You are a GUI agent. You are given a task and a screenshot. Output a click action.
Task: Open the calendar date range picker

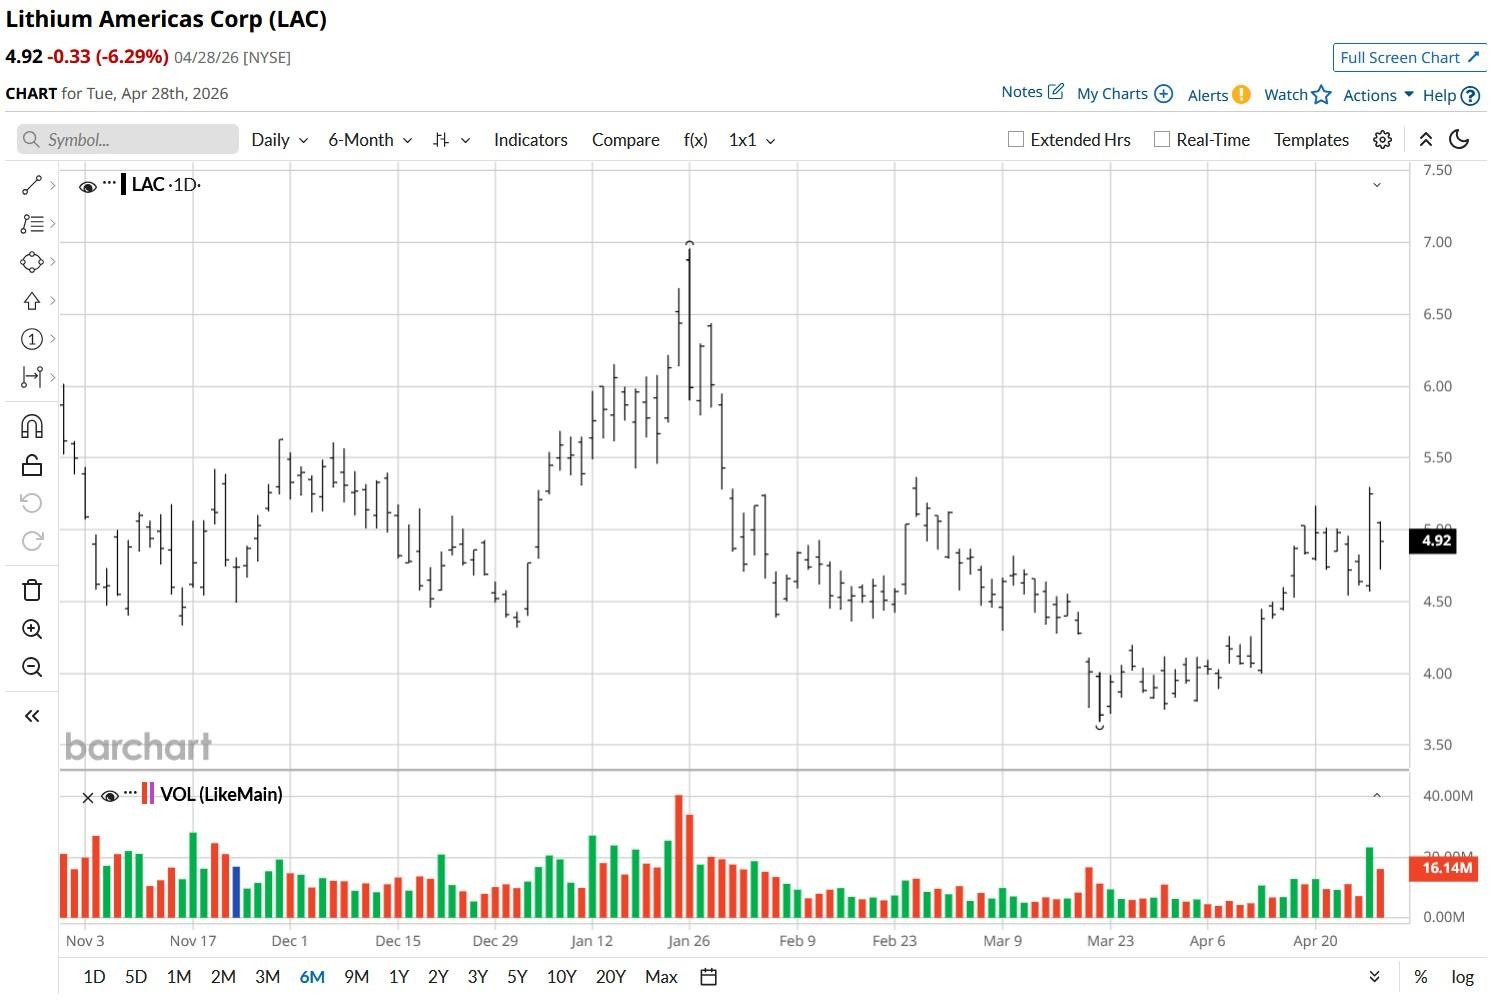[708, 977]
